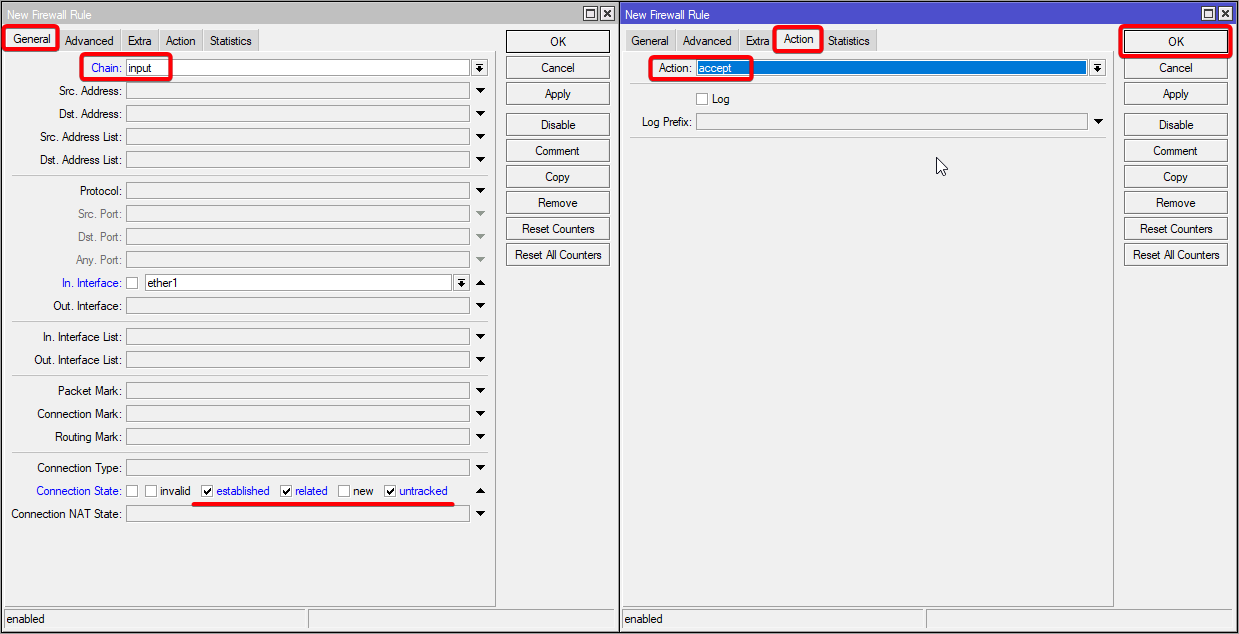1239x634 pixels.
Task: Uncheck the 'established' connection state
Action: point(208,491)
